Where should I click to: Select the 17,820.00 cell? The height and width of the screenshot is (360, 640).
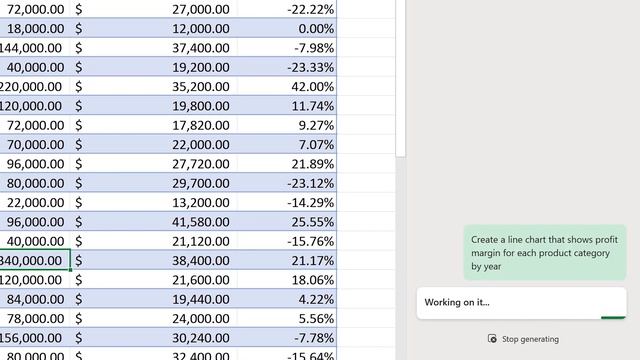(154, 125)
